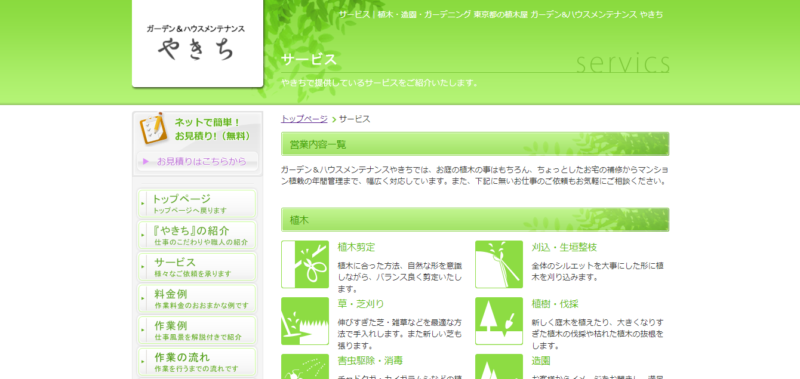
Task: Click the 刈込・生垣整枝 heading link
Action: [x=564, y=247]
